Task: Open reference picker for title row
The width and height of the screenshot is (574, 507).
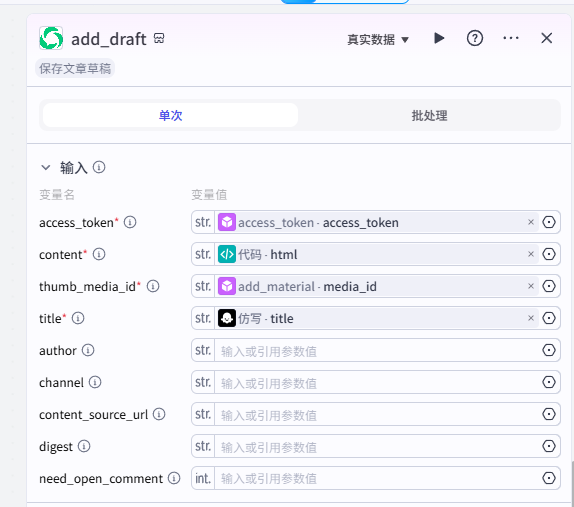Action: 549,318
